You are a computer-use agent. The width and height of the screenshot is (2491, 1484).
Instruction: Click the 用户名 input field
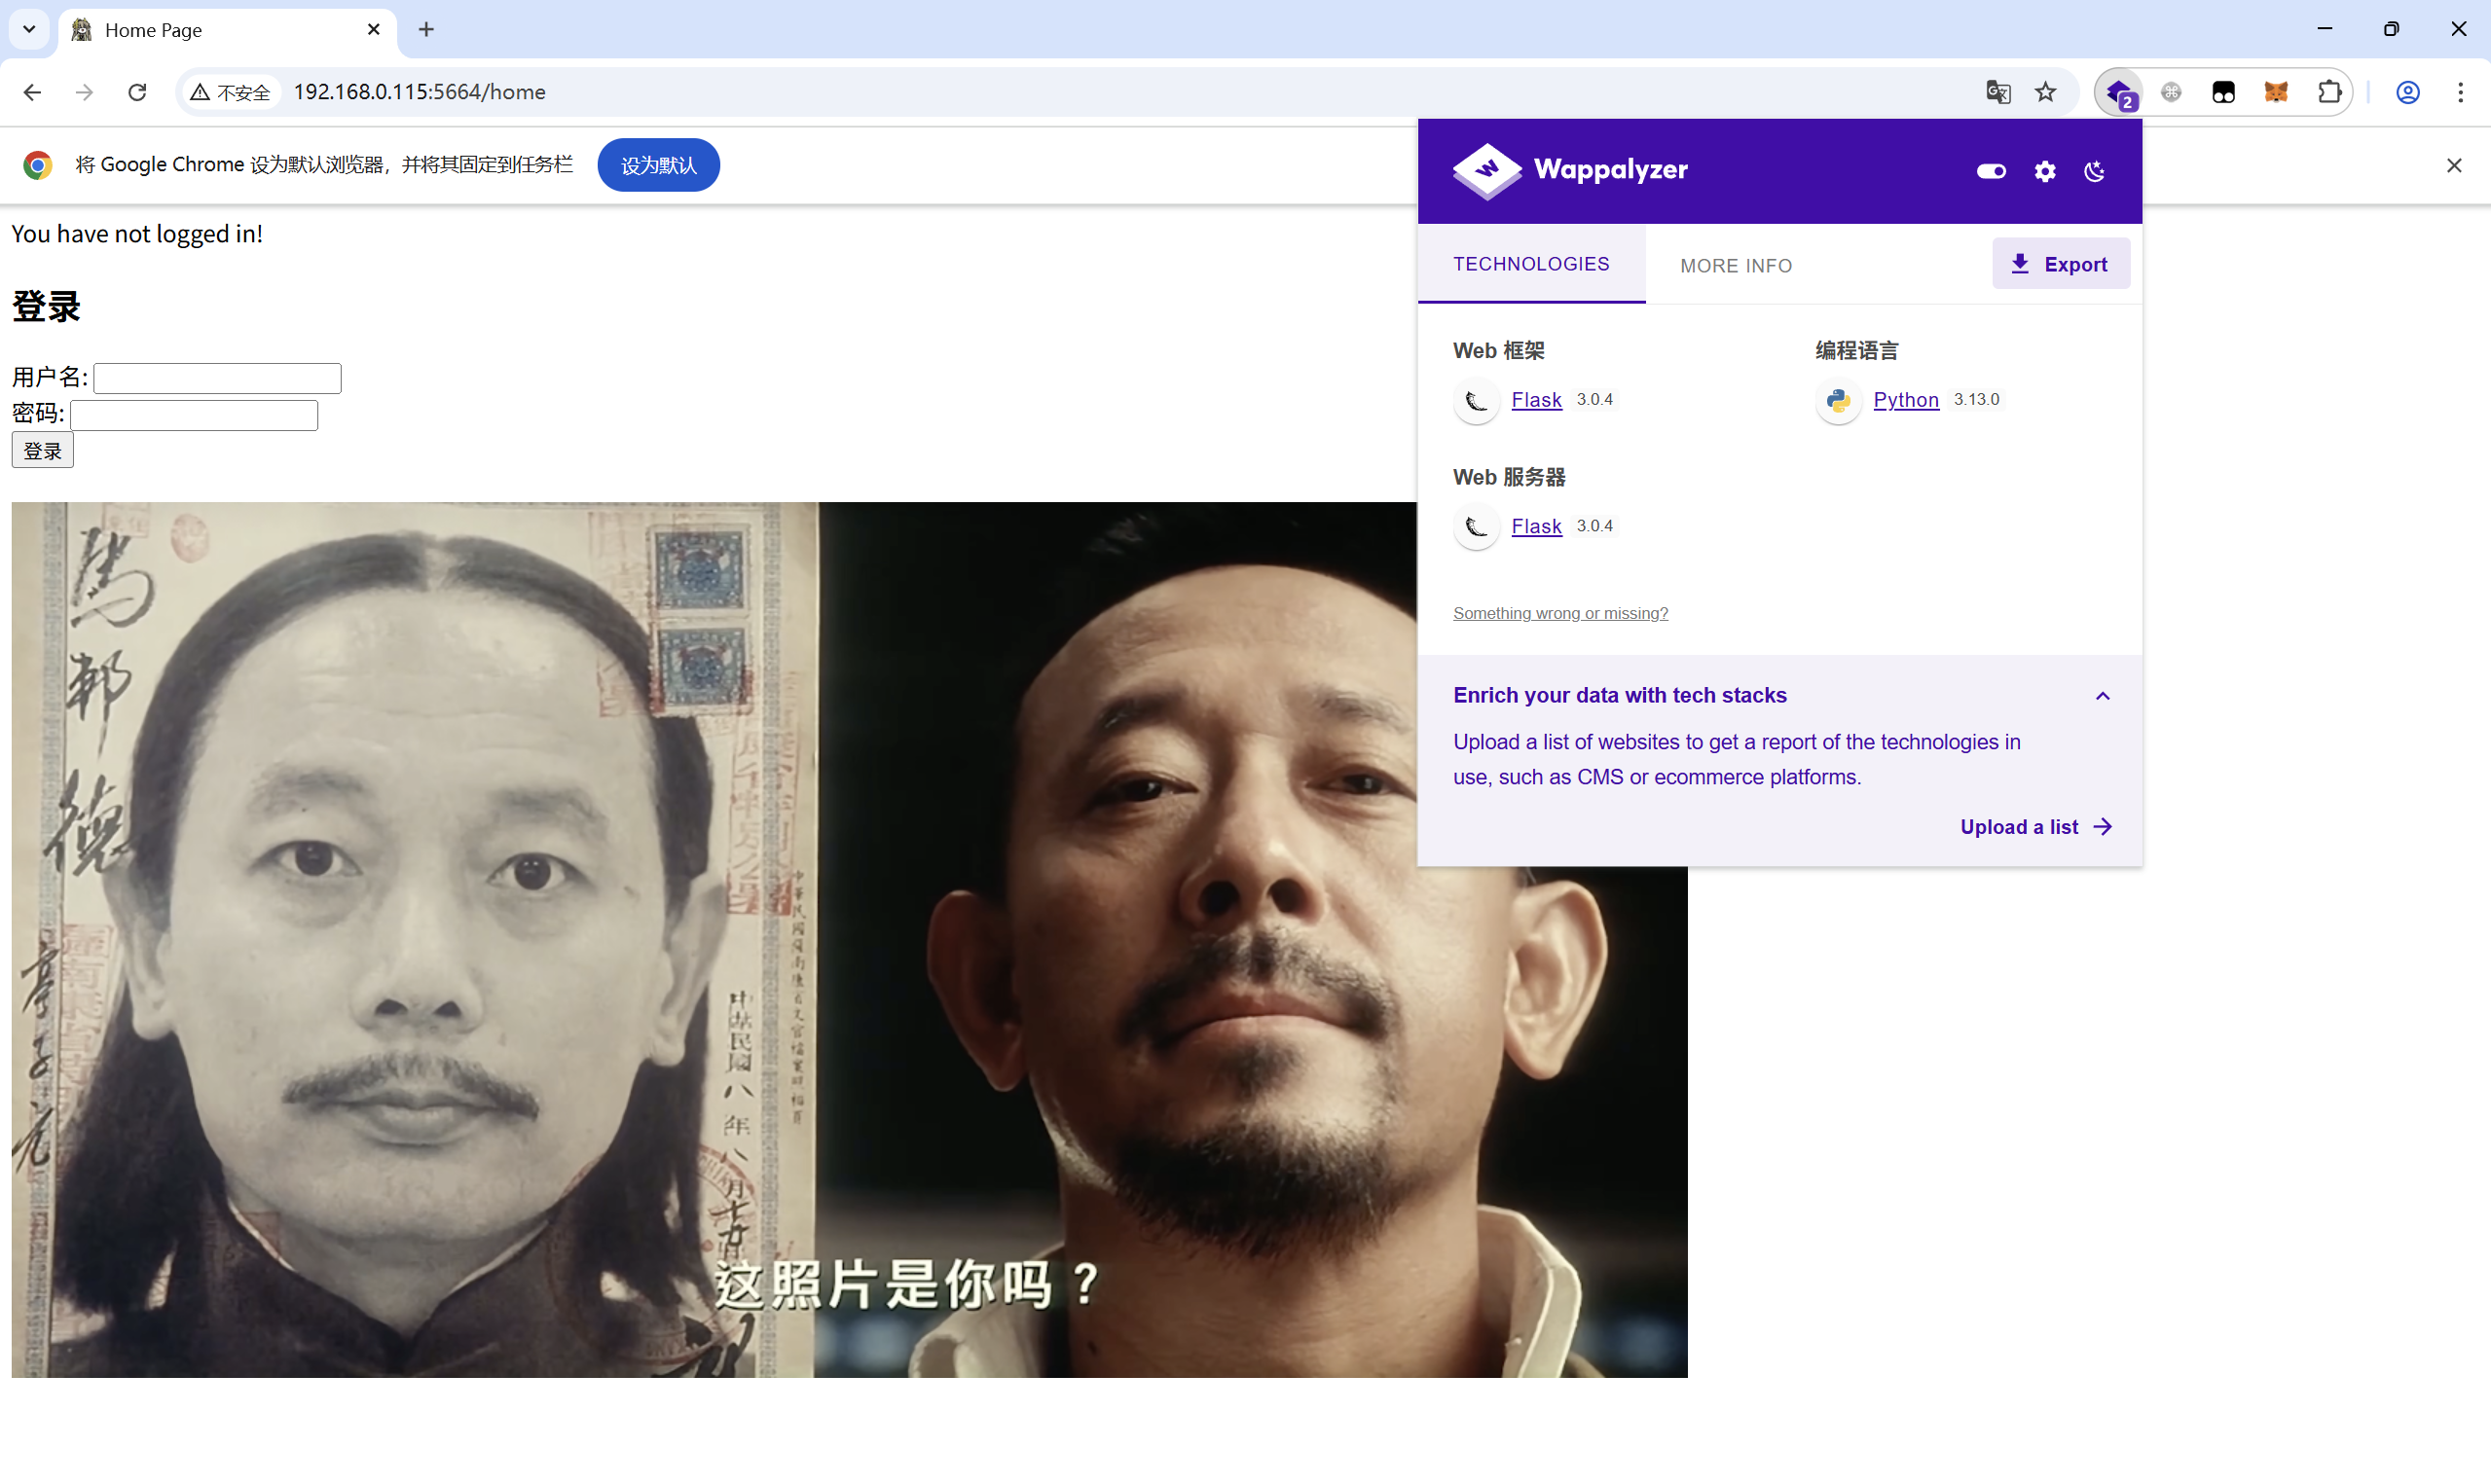pos(217,378)
